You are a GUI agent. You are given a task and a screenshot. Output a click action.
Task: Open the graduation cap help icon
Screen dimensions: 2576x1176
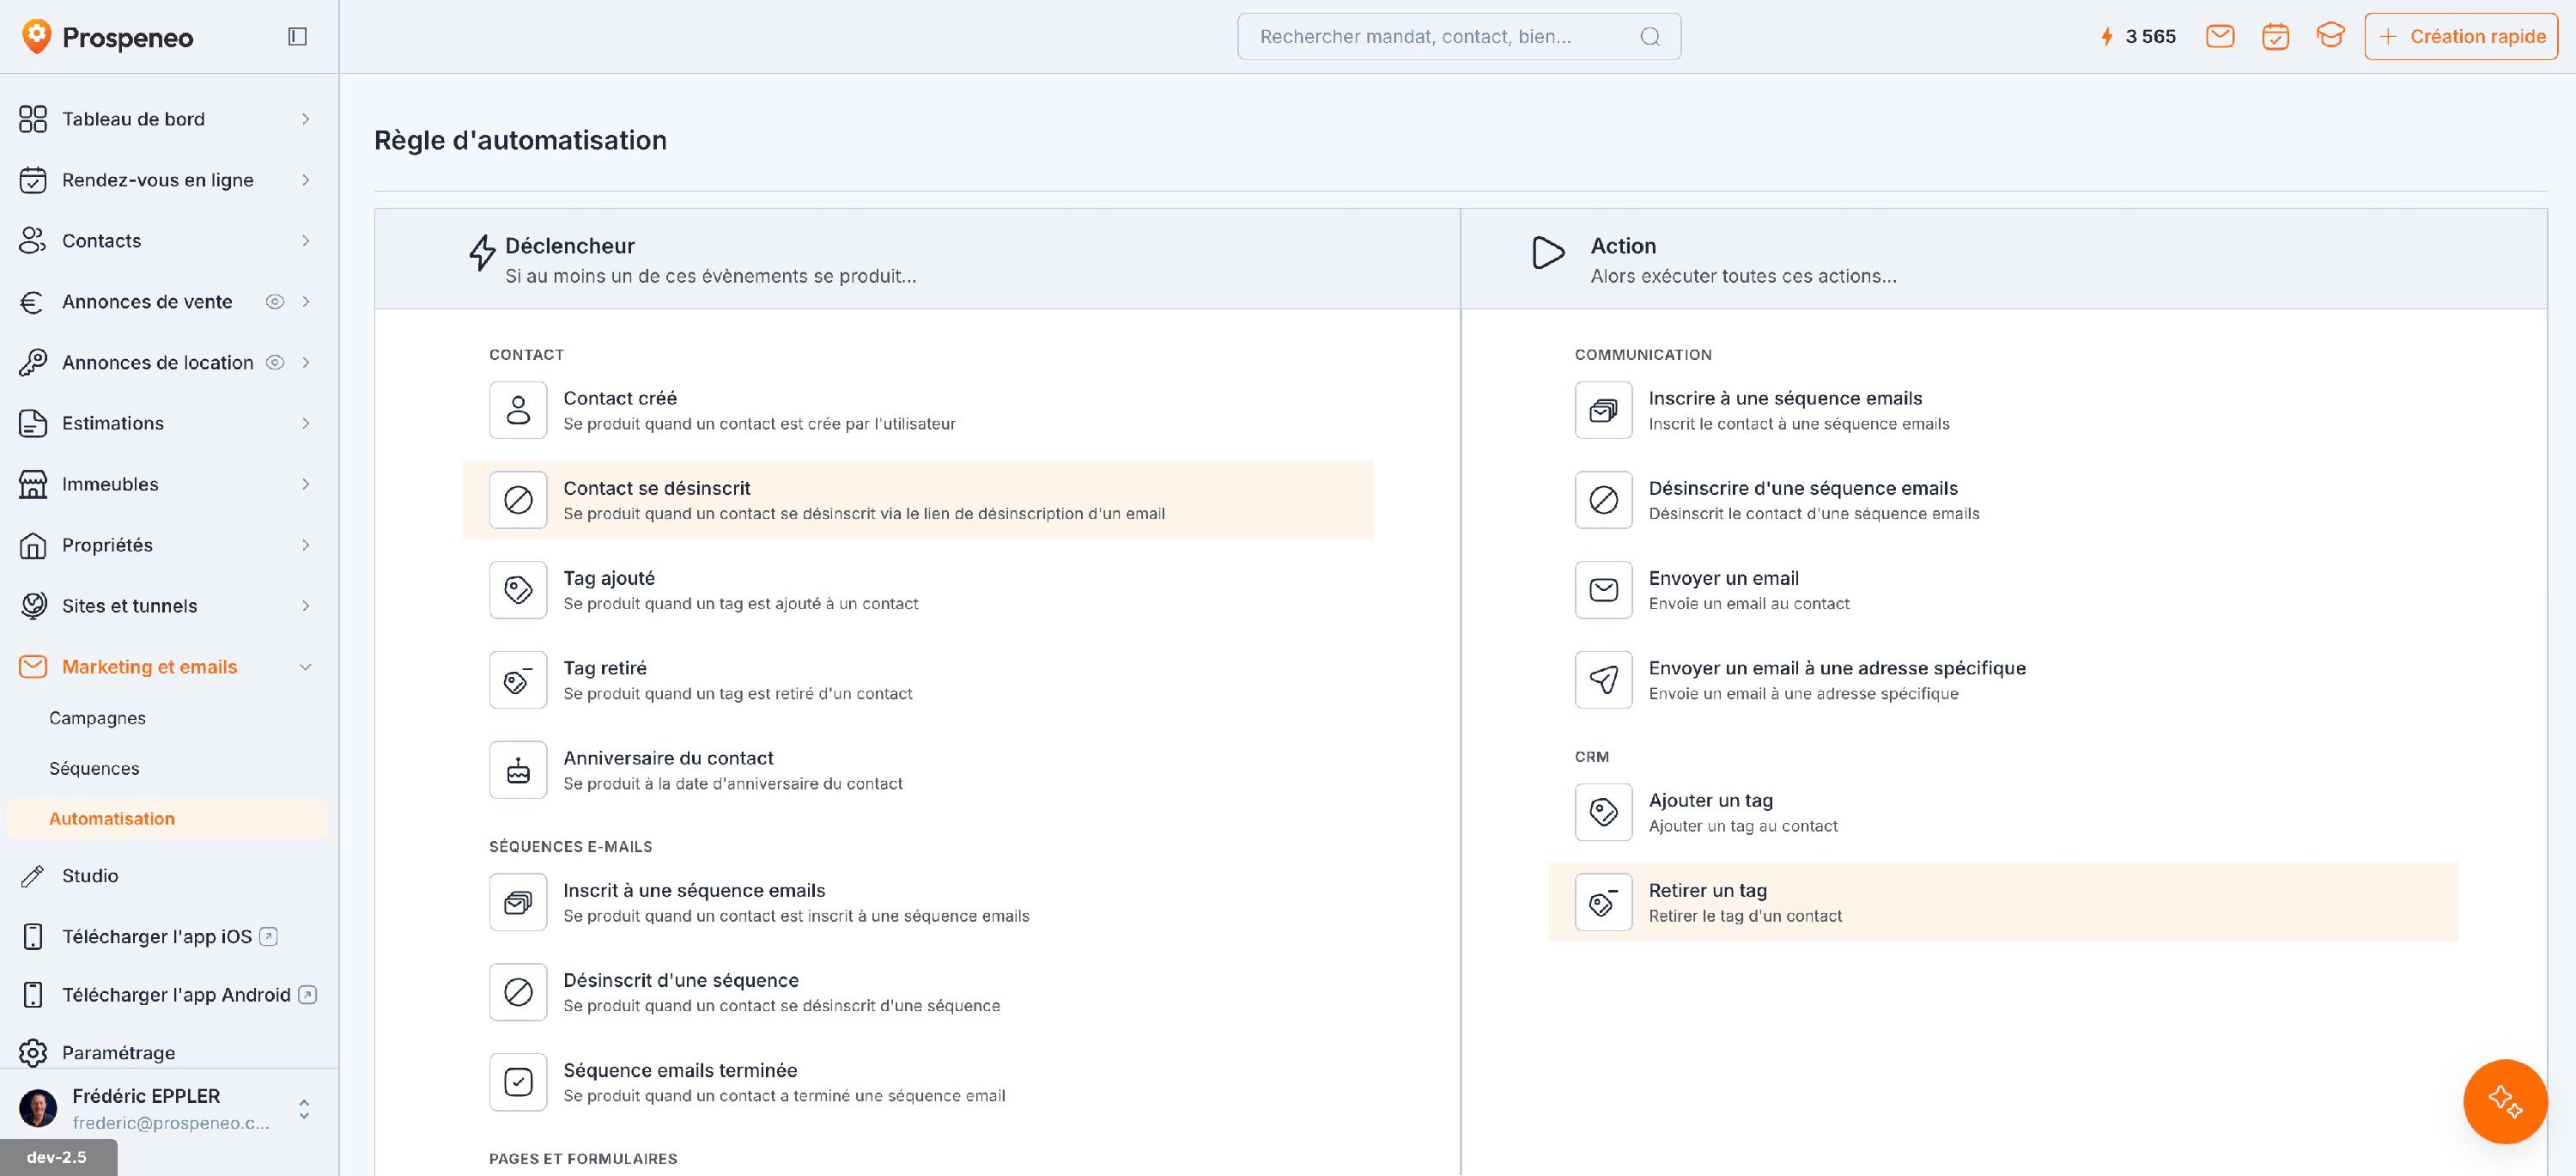[x=2330, y=36]
